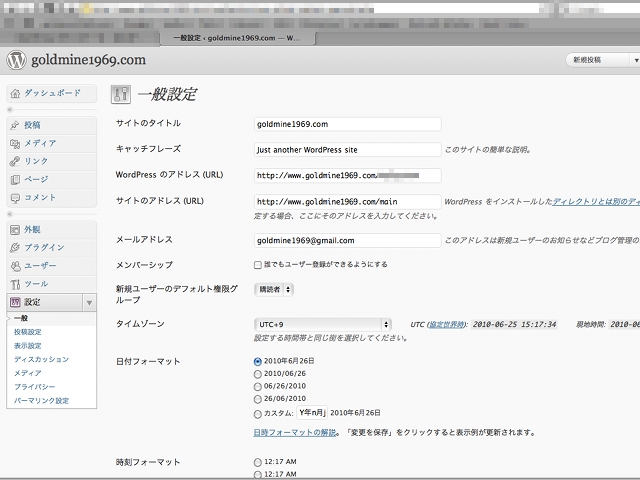Viewport: 640px width, 480px height.
Task: Focus サイトのタイトル input field
Action: click(x=347, y=124)
